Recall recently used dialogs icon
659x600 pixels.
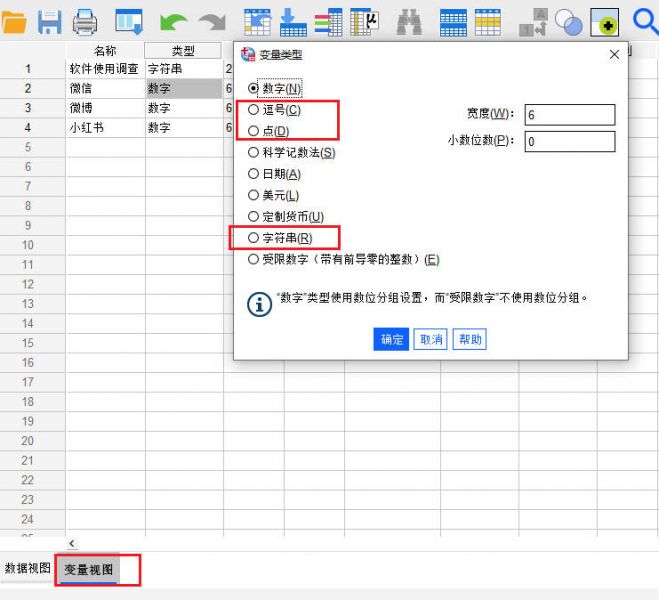[x=129, y=22]
